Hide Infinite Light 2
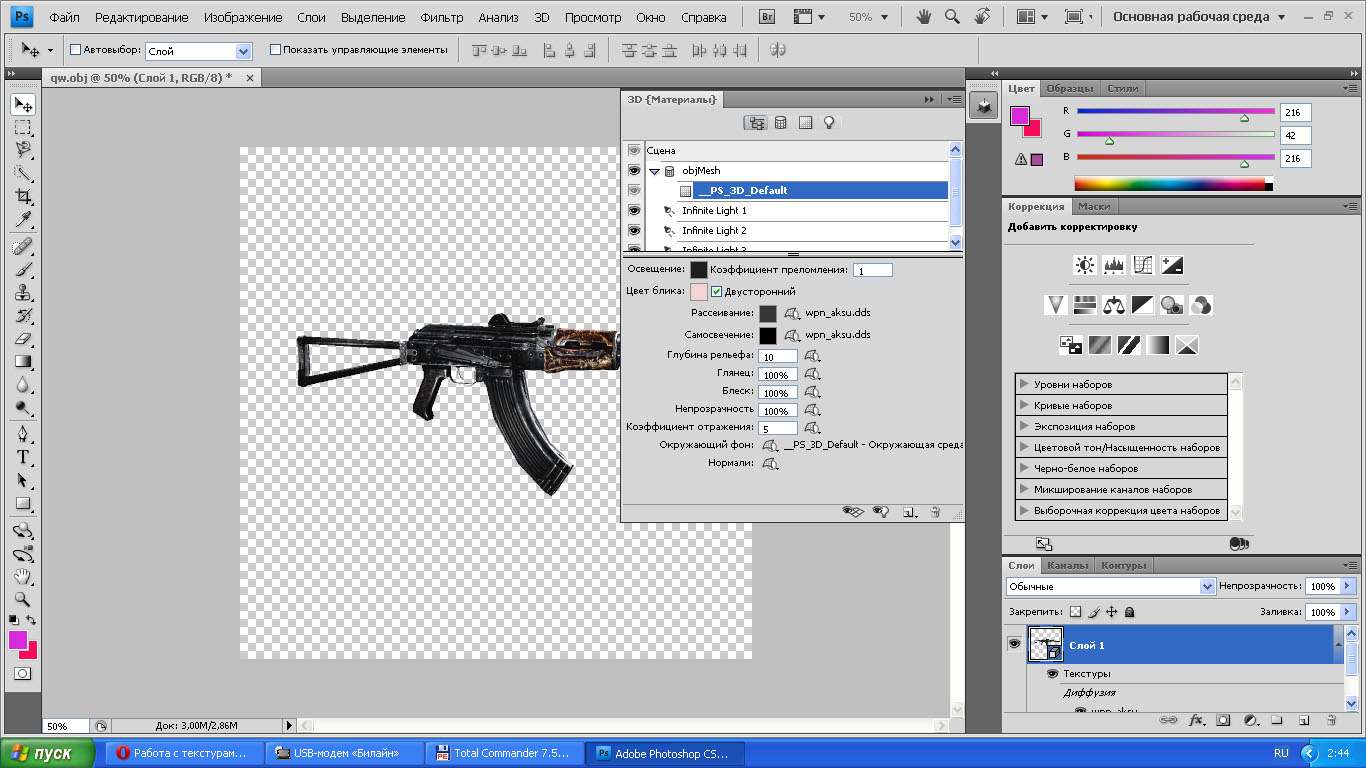1366x768 pixels. (633, 231)
